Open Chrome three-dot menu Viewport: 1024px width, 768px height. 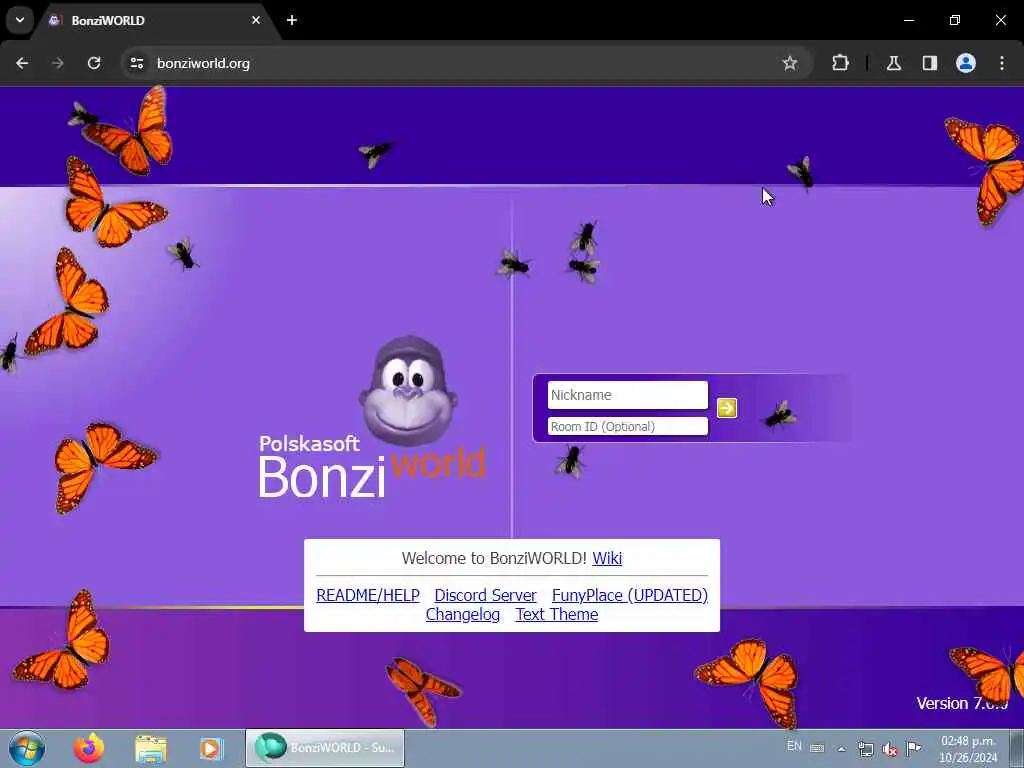[1002, 63]
